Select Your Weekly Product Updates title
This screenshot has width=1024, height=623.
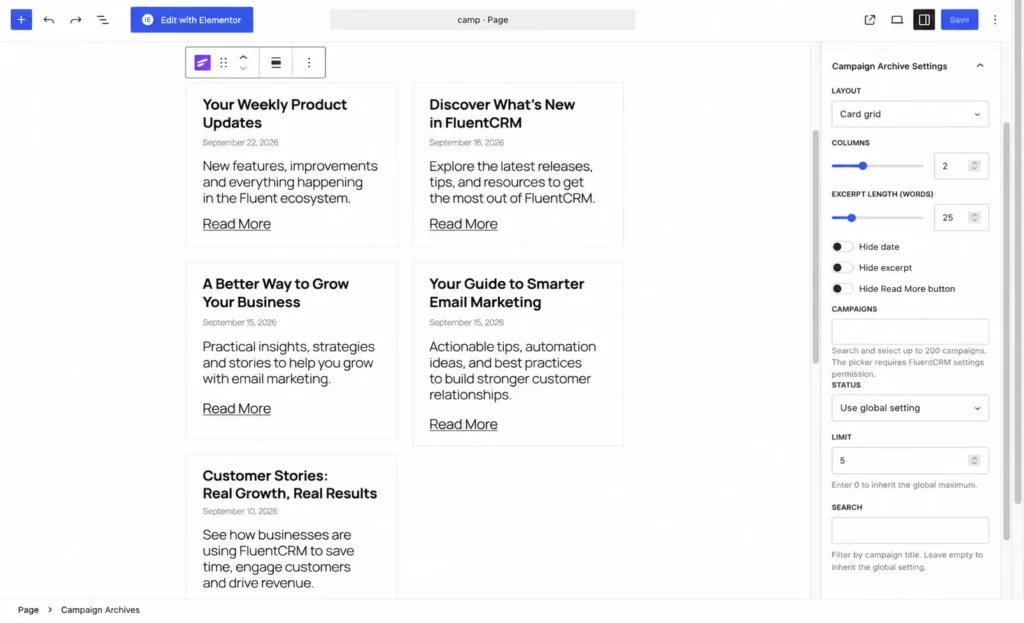click(274, 114)
